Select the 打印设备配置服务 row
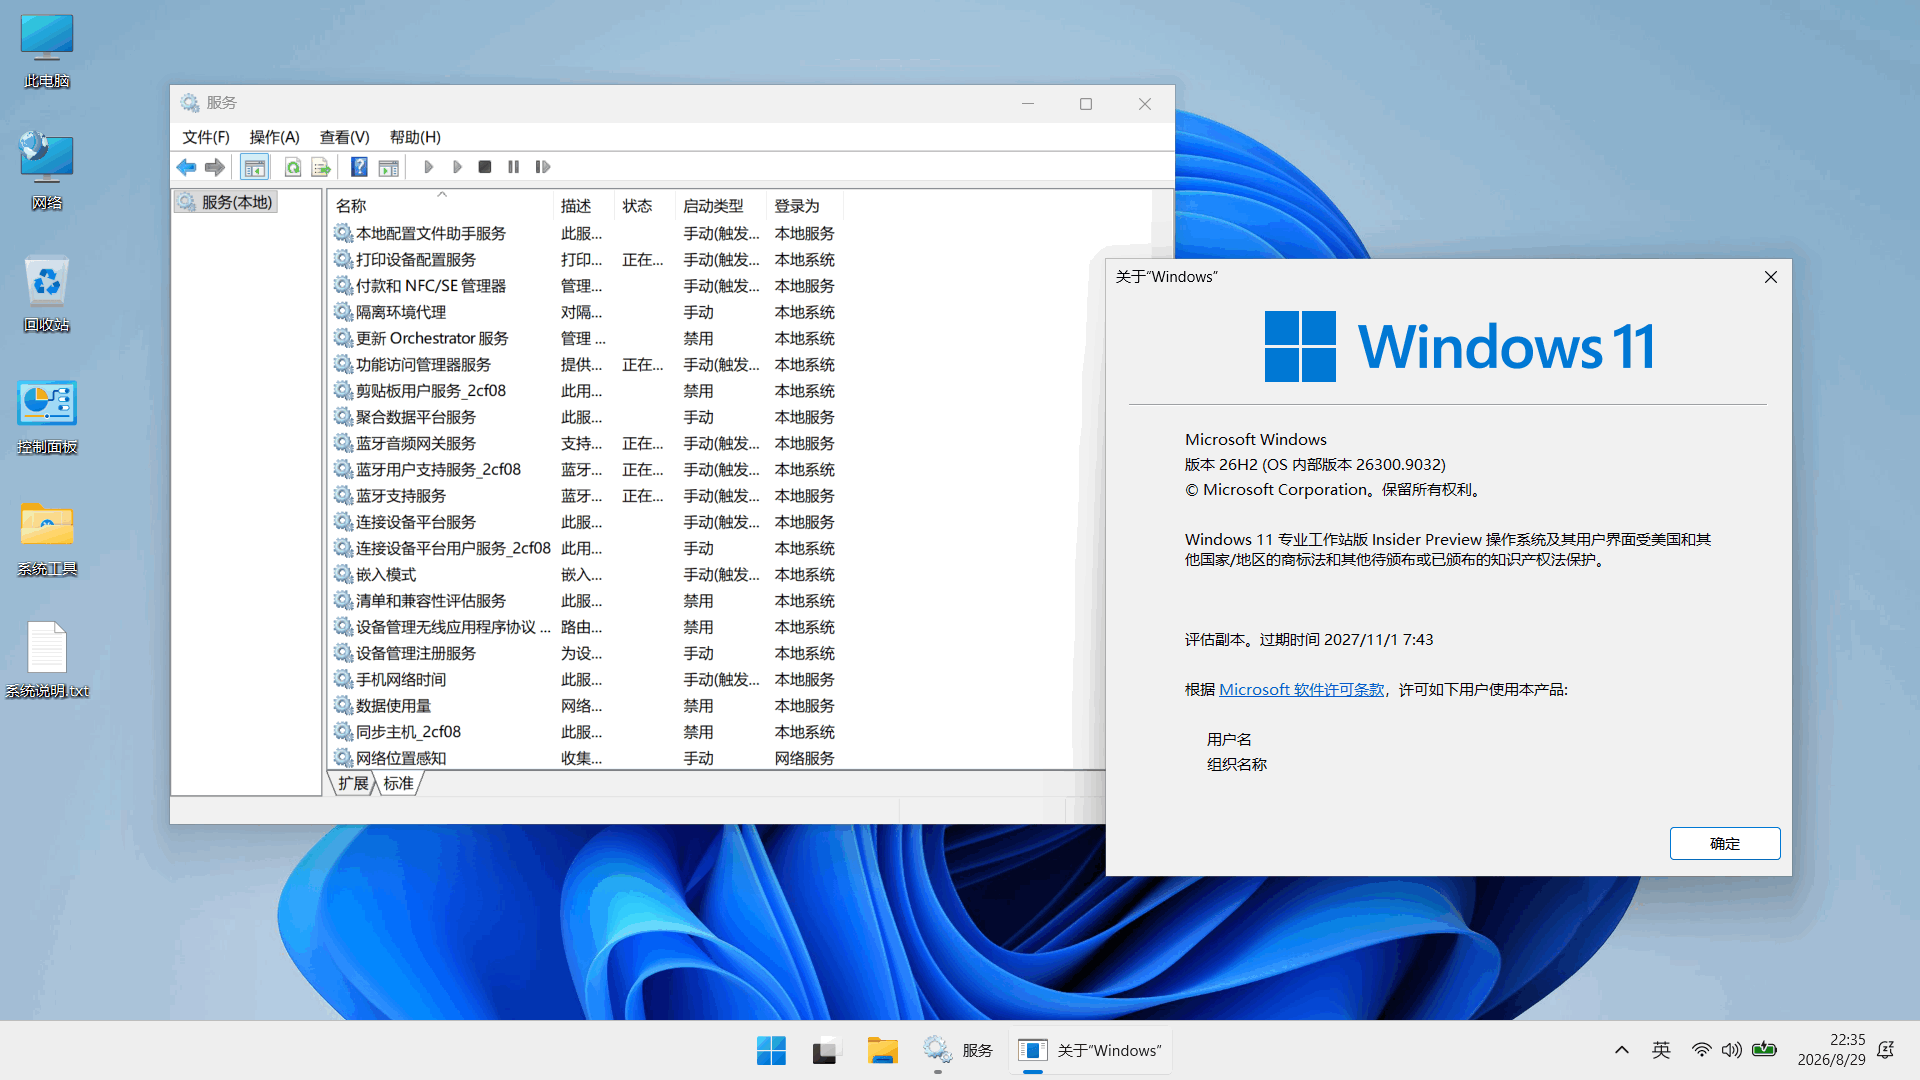1920x1080 pixels. 587,259
